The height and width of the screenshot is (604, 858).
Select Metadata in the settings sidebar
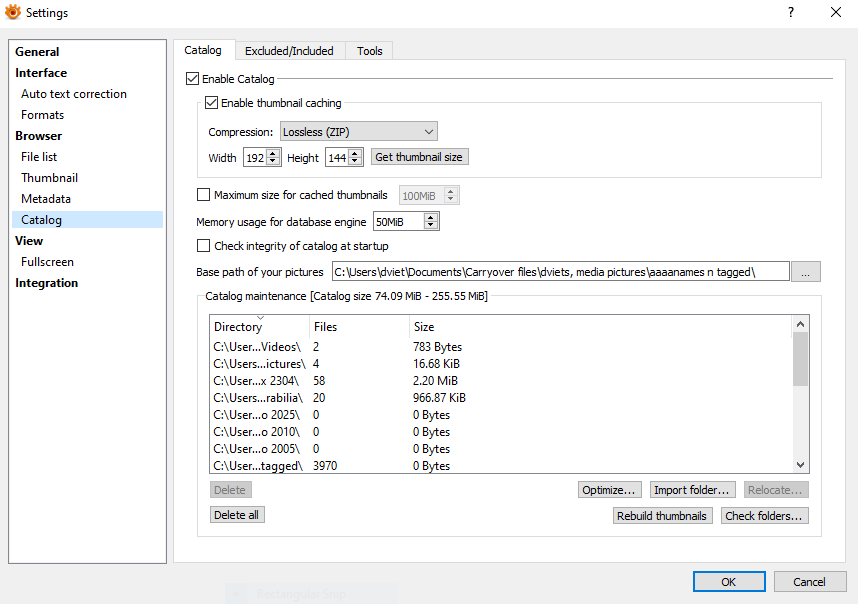(46, 199)
